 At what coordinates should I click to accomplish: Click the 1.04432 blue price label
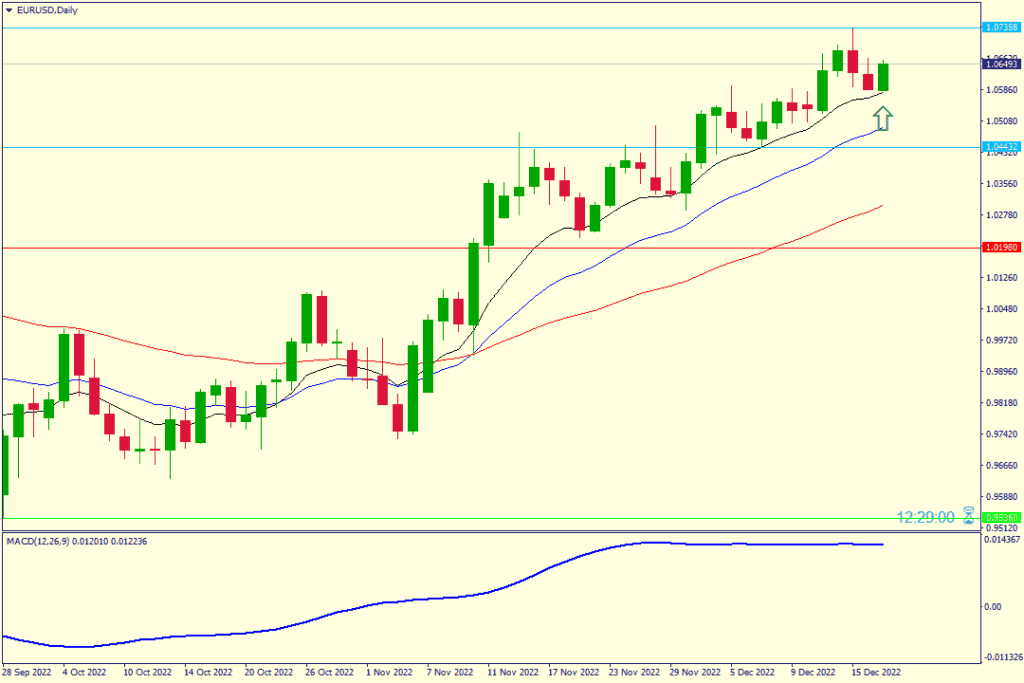[1001, 147]
